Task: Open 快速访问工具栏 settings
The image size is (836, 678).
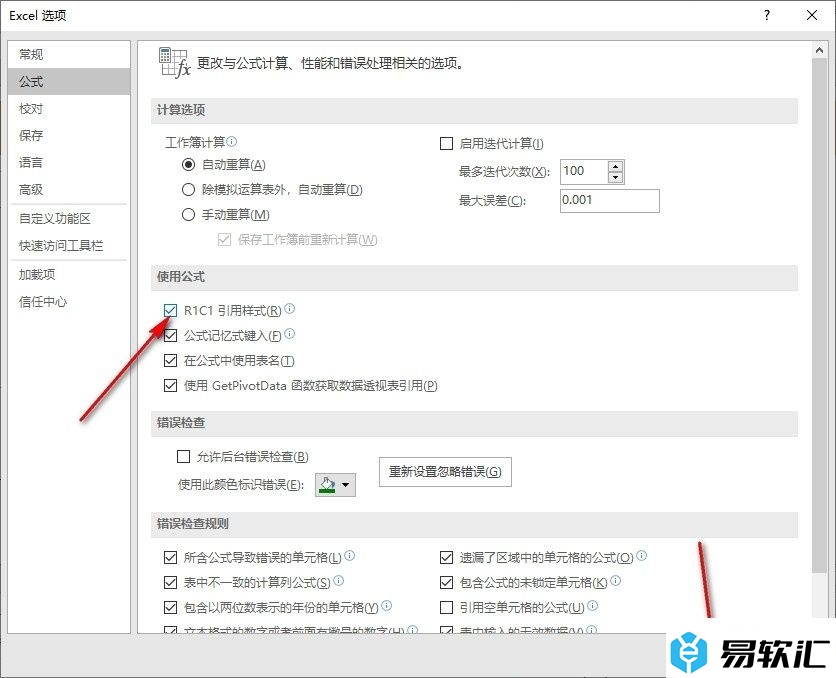Action: coord(69,246)
